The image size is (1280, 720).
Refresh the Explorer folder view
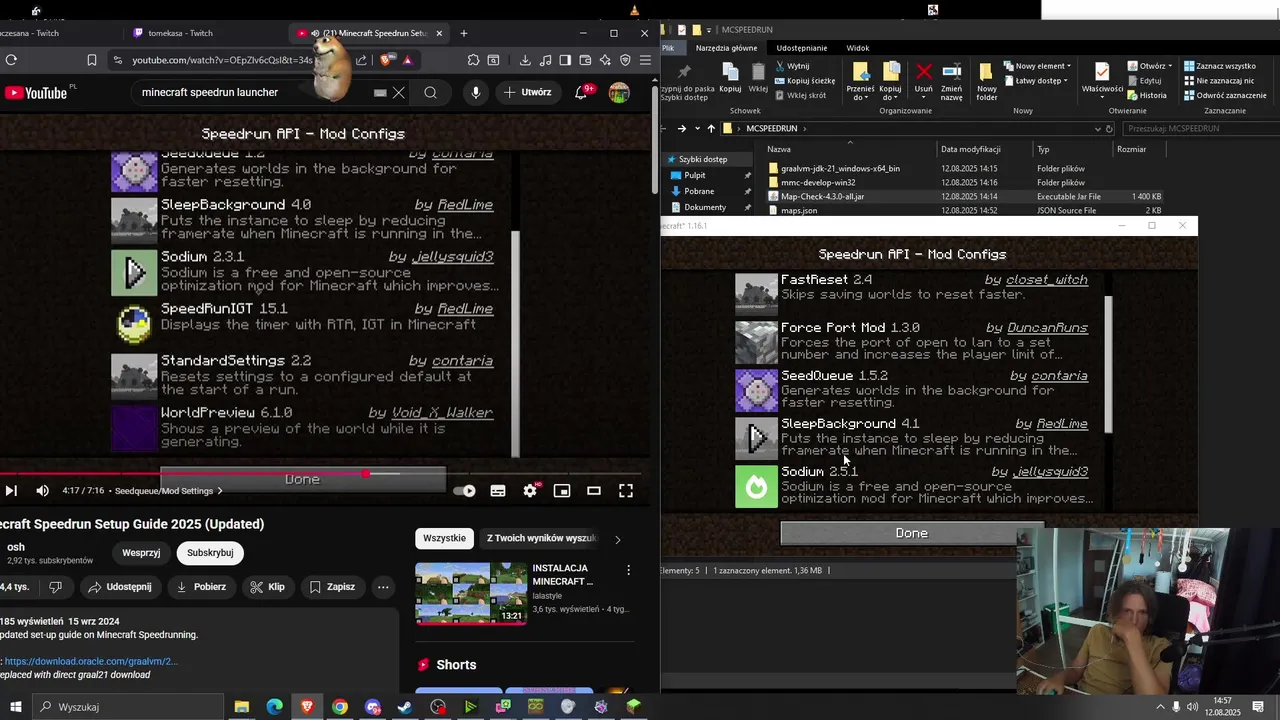[1109, 129]
